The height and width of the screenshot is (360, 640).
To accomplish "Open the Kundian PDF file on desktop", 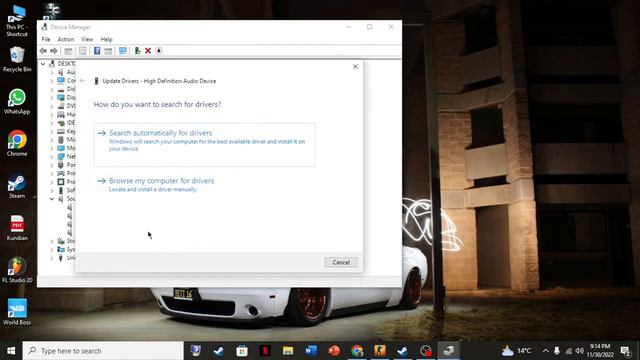I will 17,228.
